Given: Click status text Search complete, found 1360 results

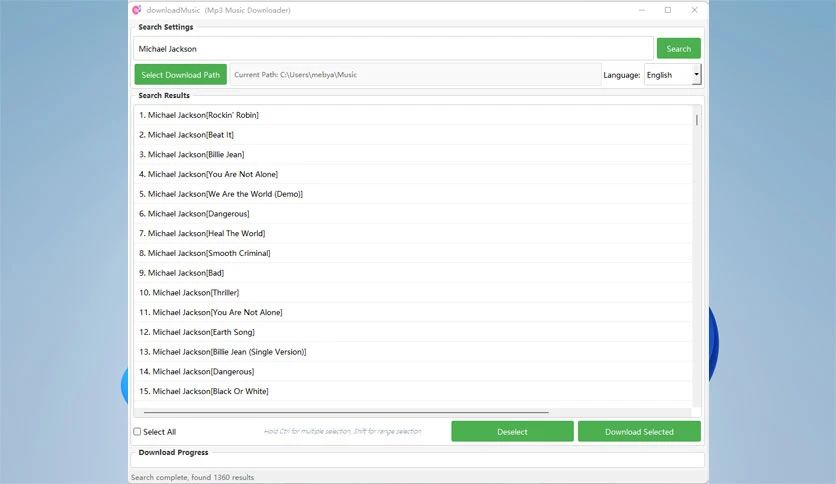Looking at the screenshot, I should click(x=192, y=477).
